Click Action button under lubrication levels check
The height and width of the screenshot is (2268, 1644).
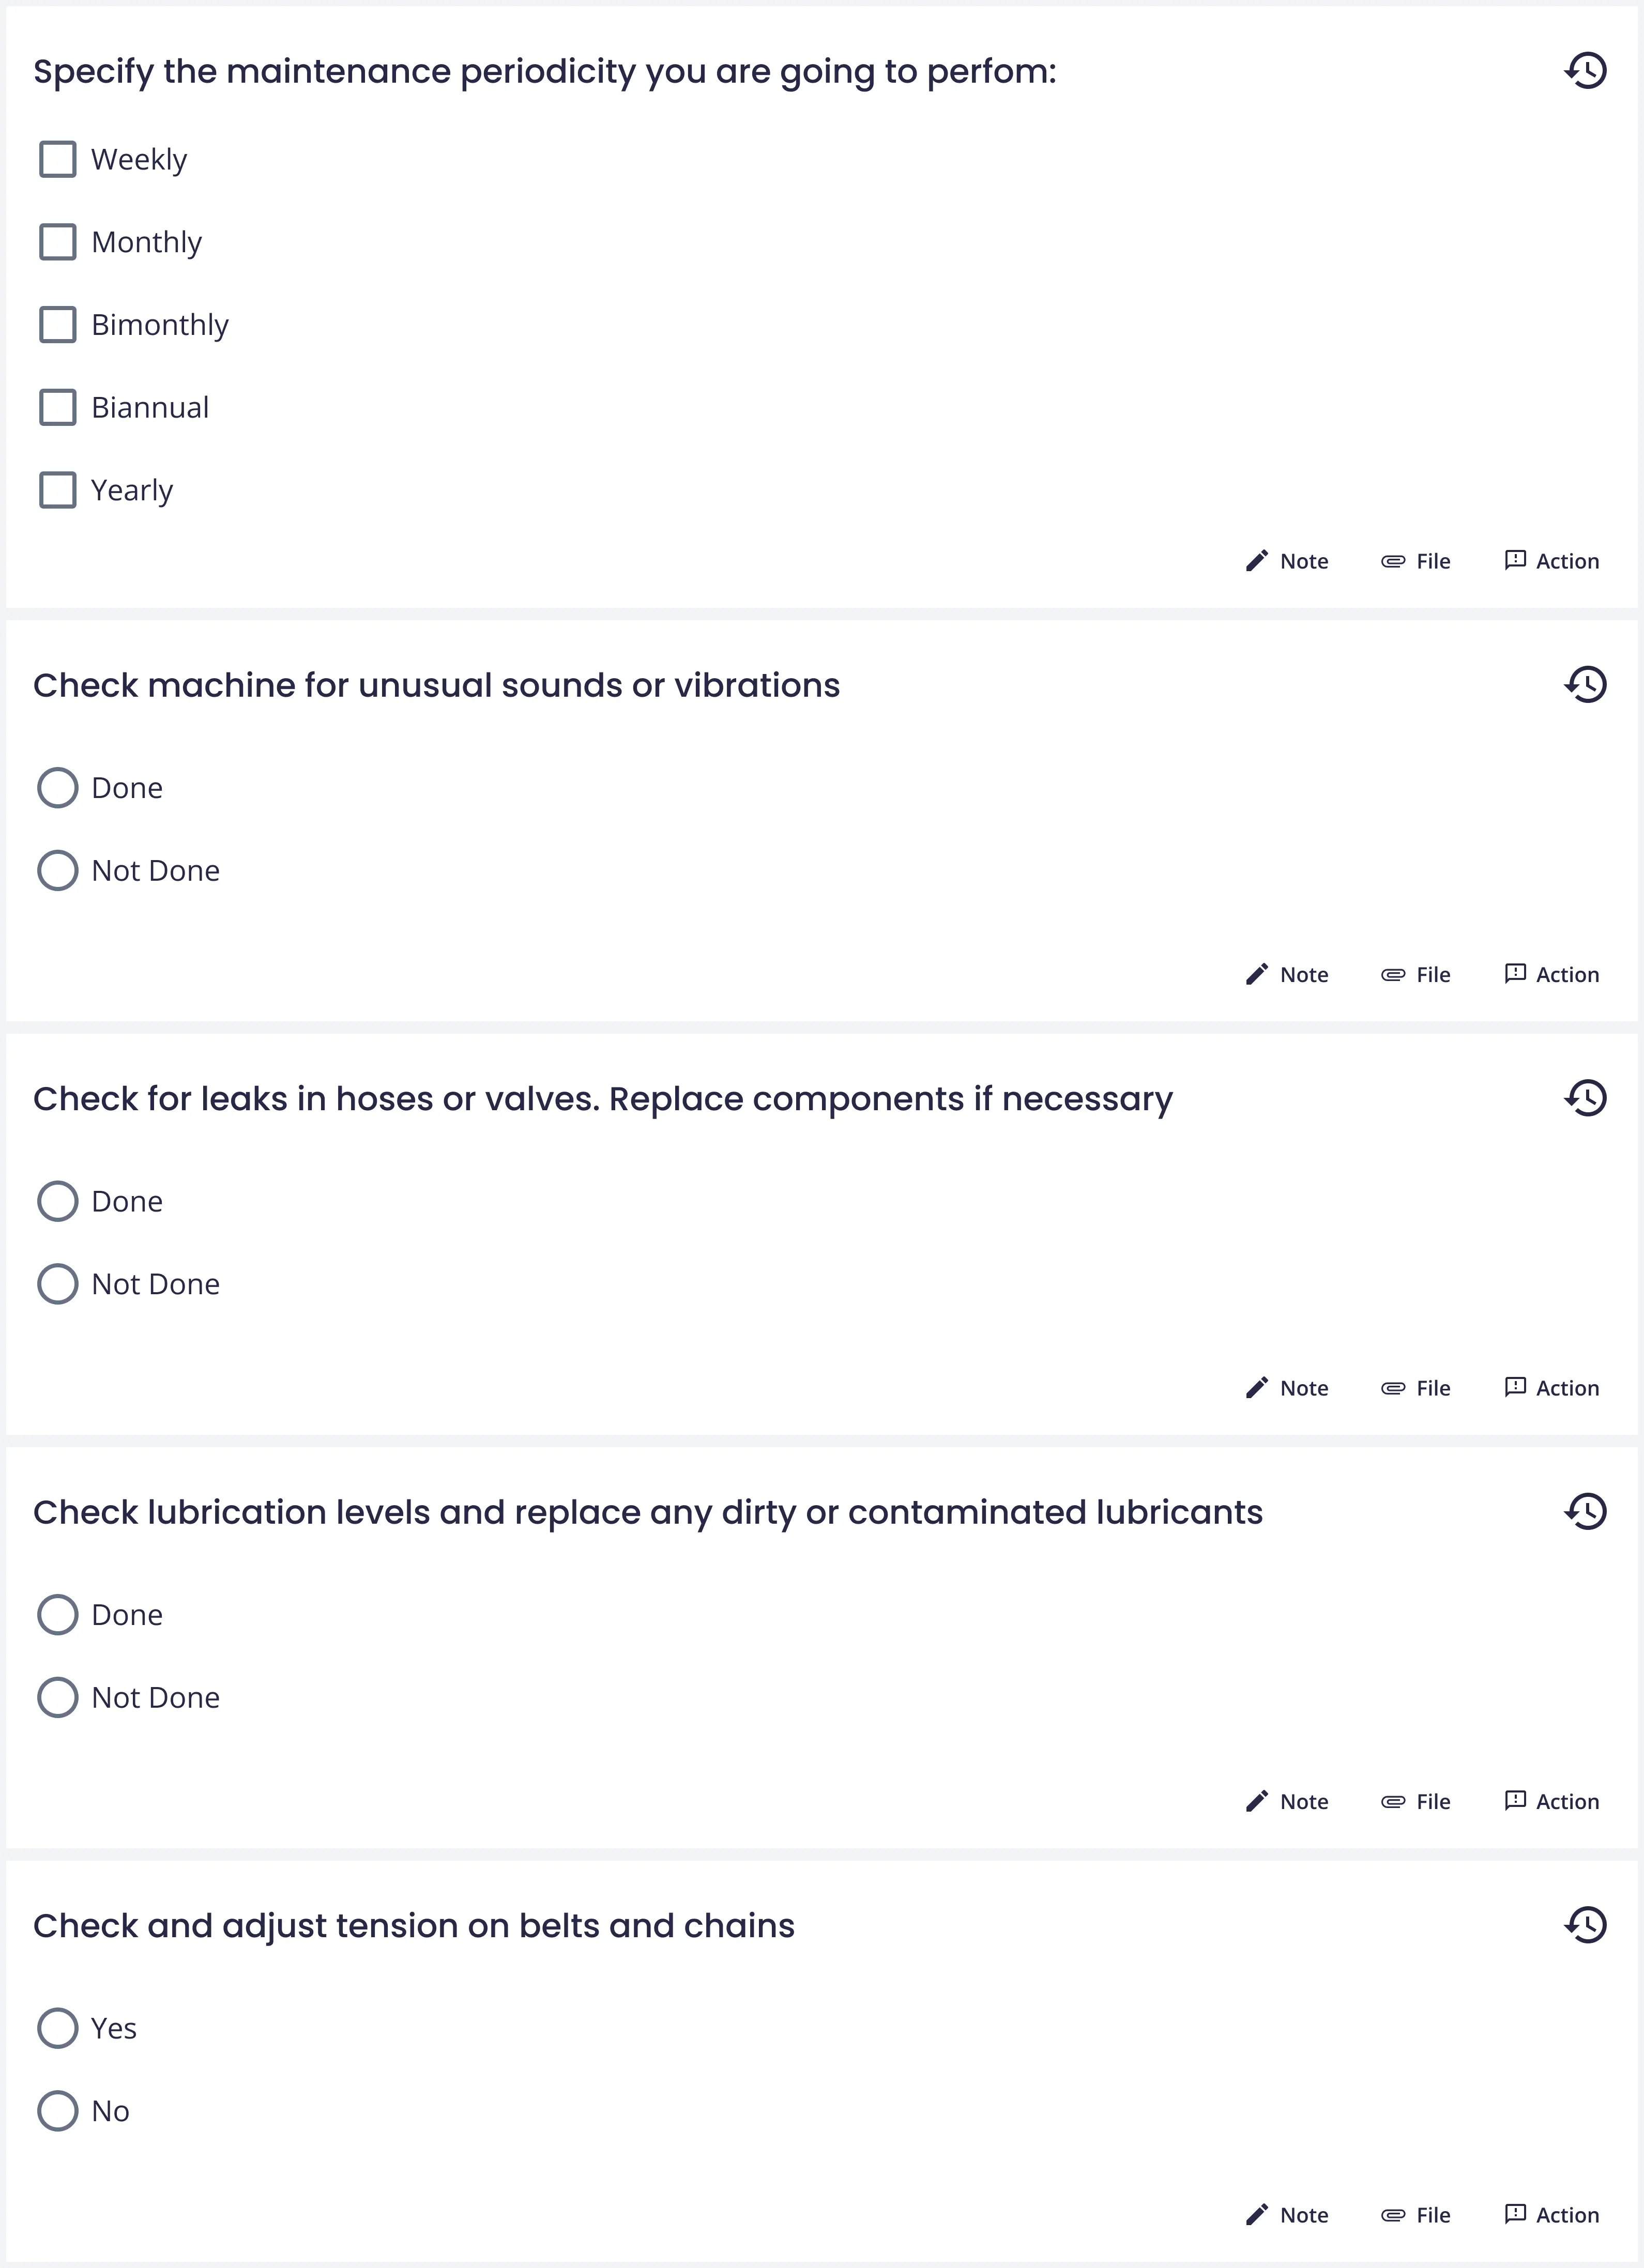(1551, 1801)
